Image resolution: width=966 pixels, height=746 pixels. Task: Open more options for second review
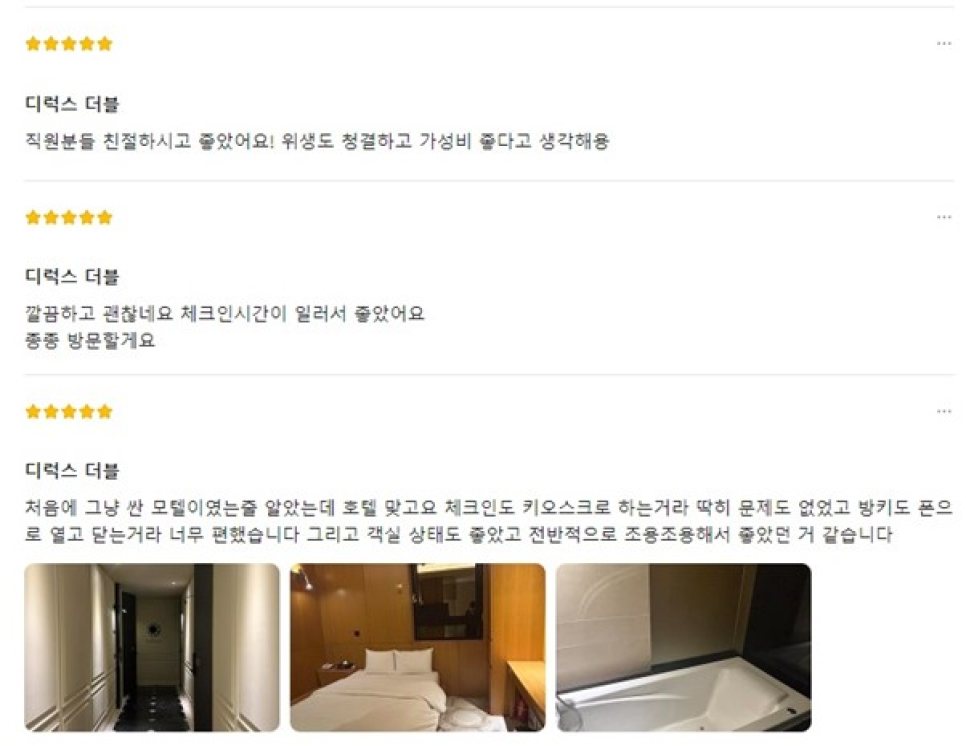click(x=944, y=217)
